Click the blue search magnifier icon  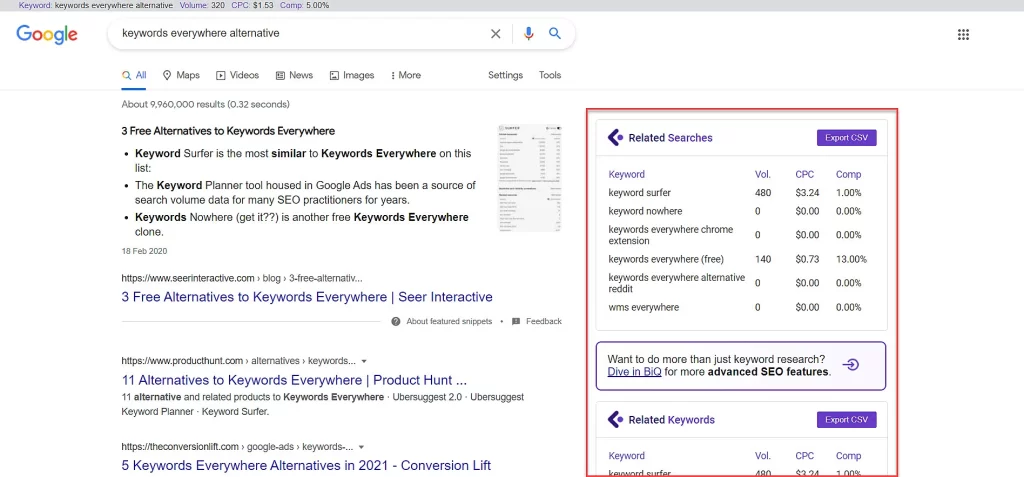(555, 33)
